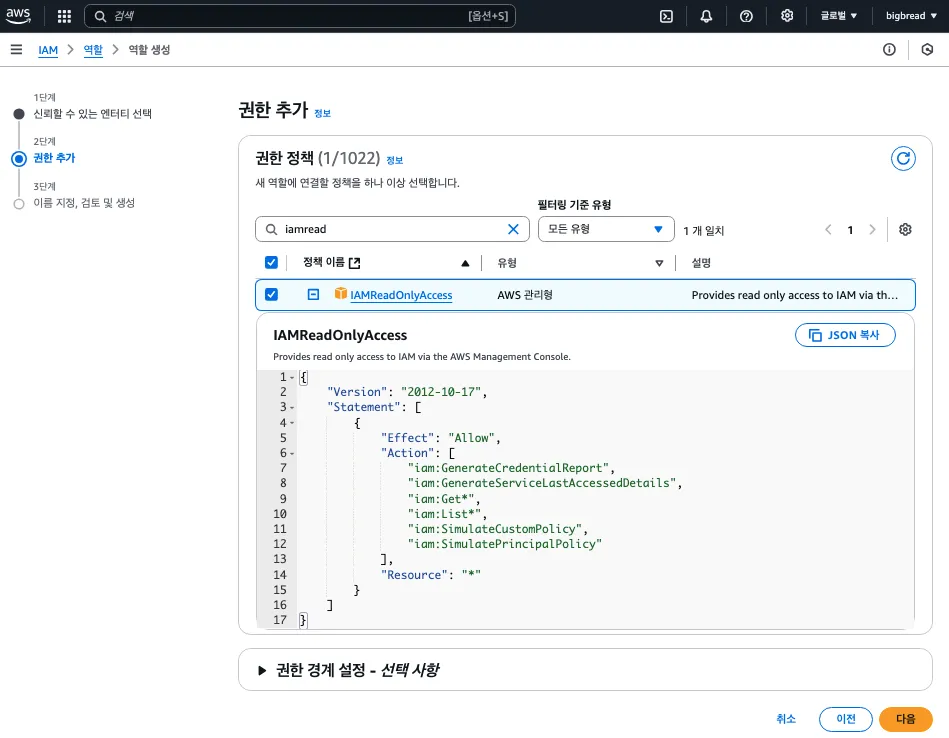Collapse the IAMReadOnlyAccess policy details row

coord(313,294)
